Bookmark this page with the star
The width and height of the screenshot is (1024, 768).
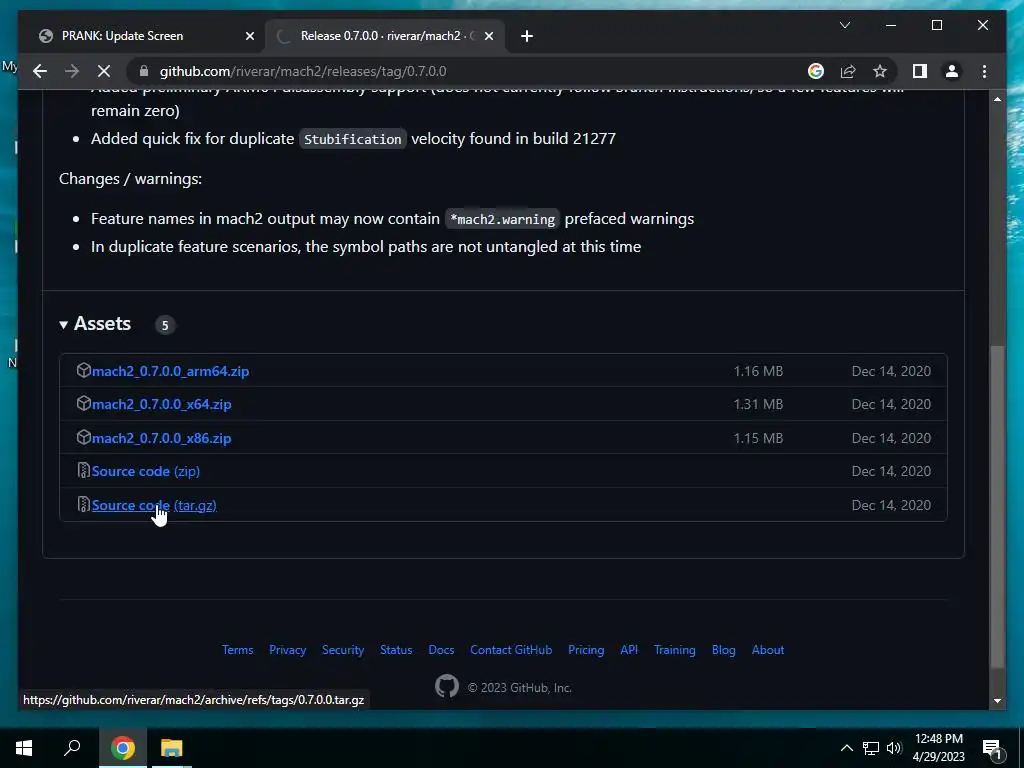pos(880,71)
